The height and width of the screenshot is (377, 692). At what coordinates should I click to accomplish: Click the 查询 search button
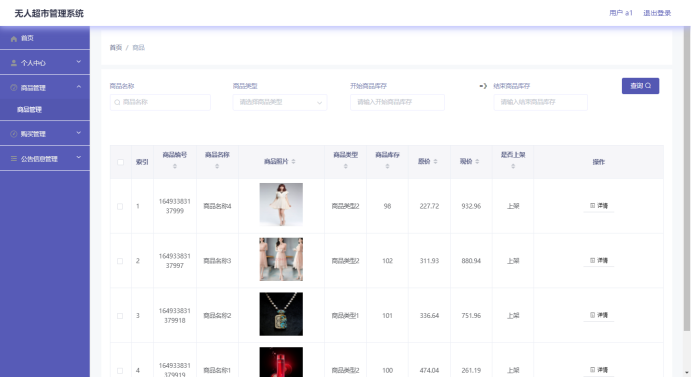point(640,86)
